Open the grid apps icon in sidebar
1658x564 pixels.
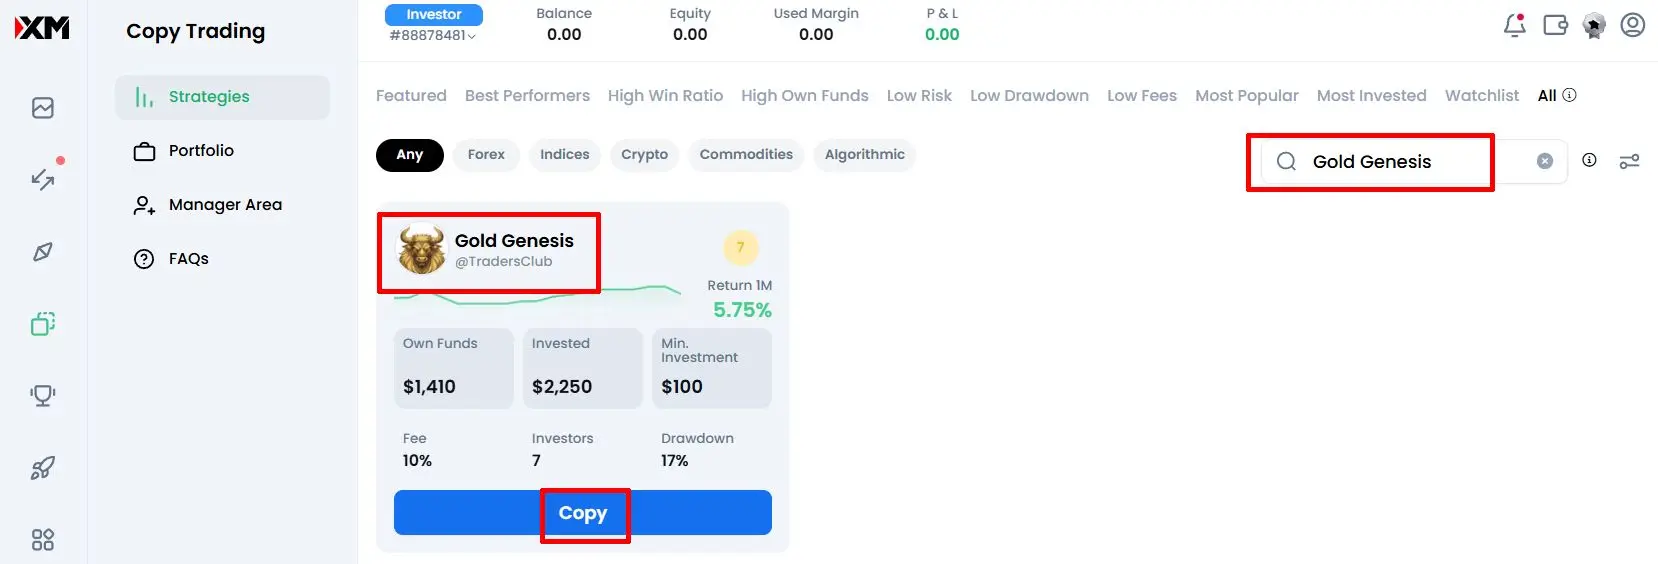click(43, 540)
